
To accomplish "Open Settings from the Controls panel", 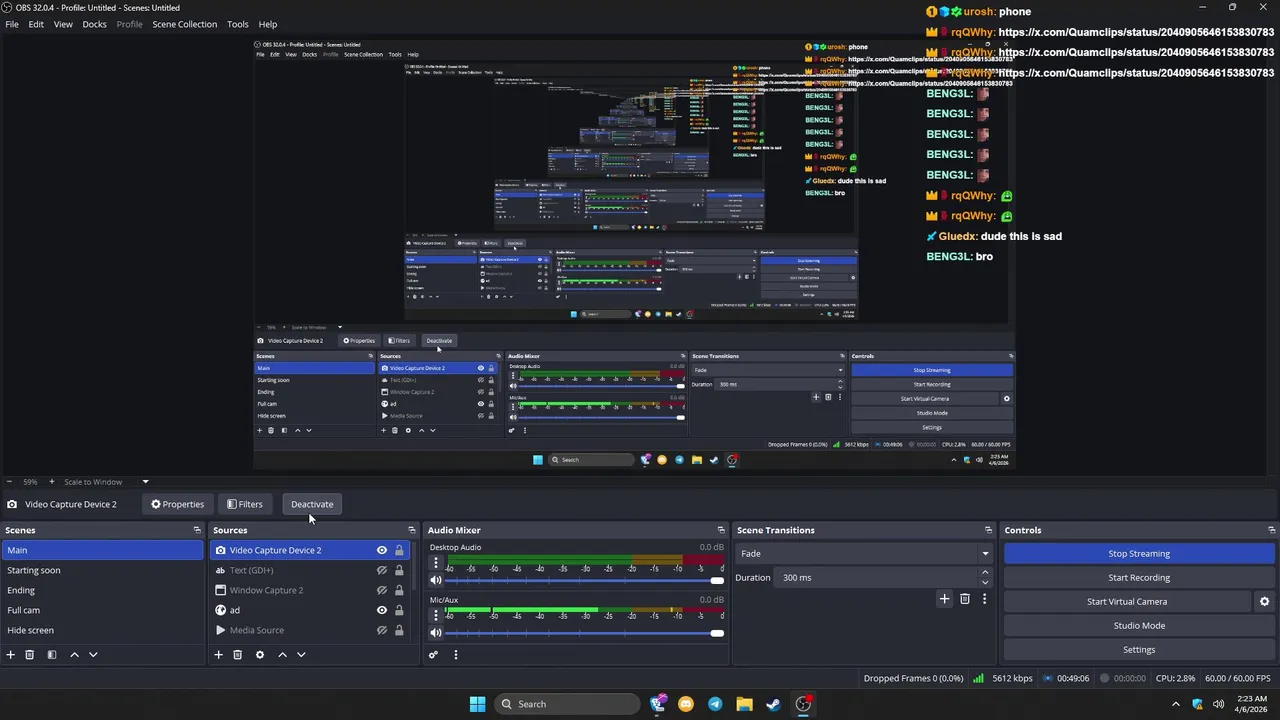I will [1139, 650].
